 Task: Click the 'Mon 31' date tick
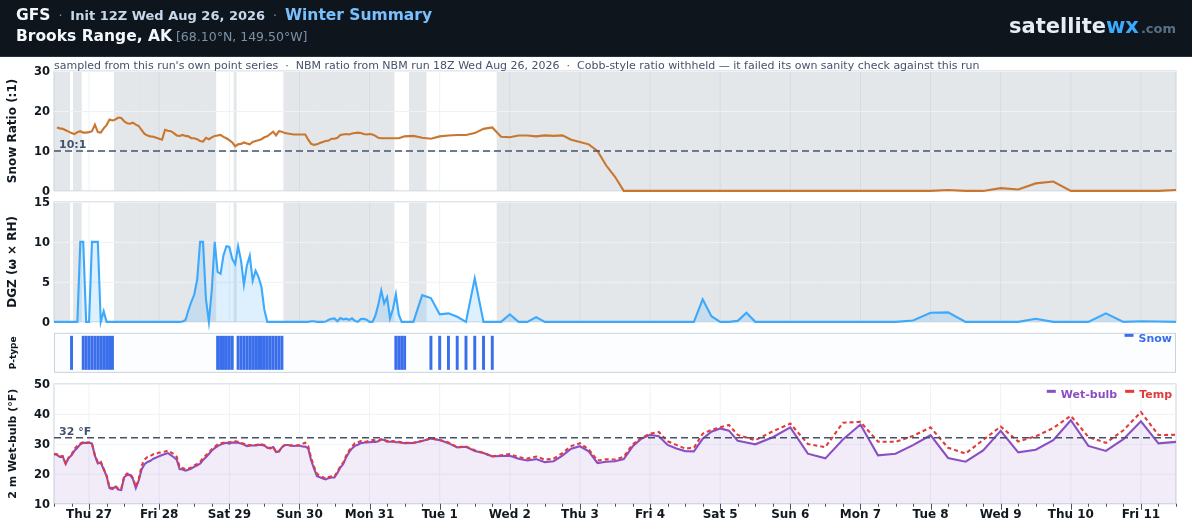tap(370, 513)
